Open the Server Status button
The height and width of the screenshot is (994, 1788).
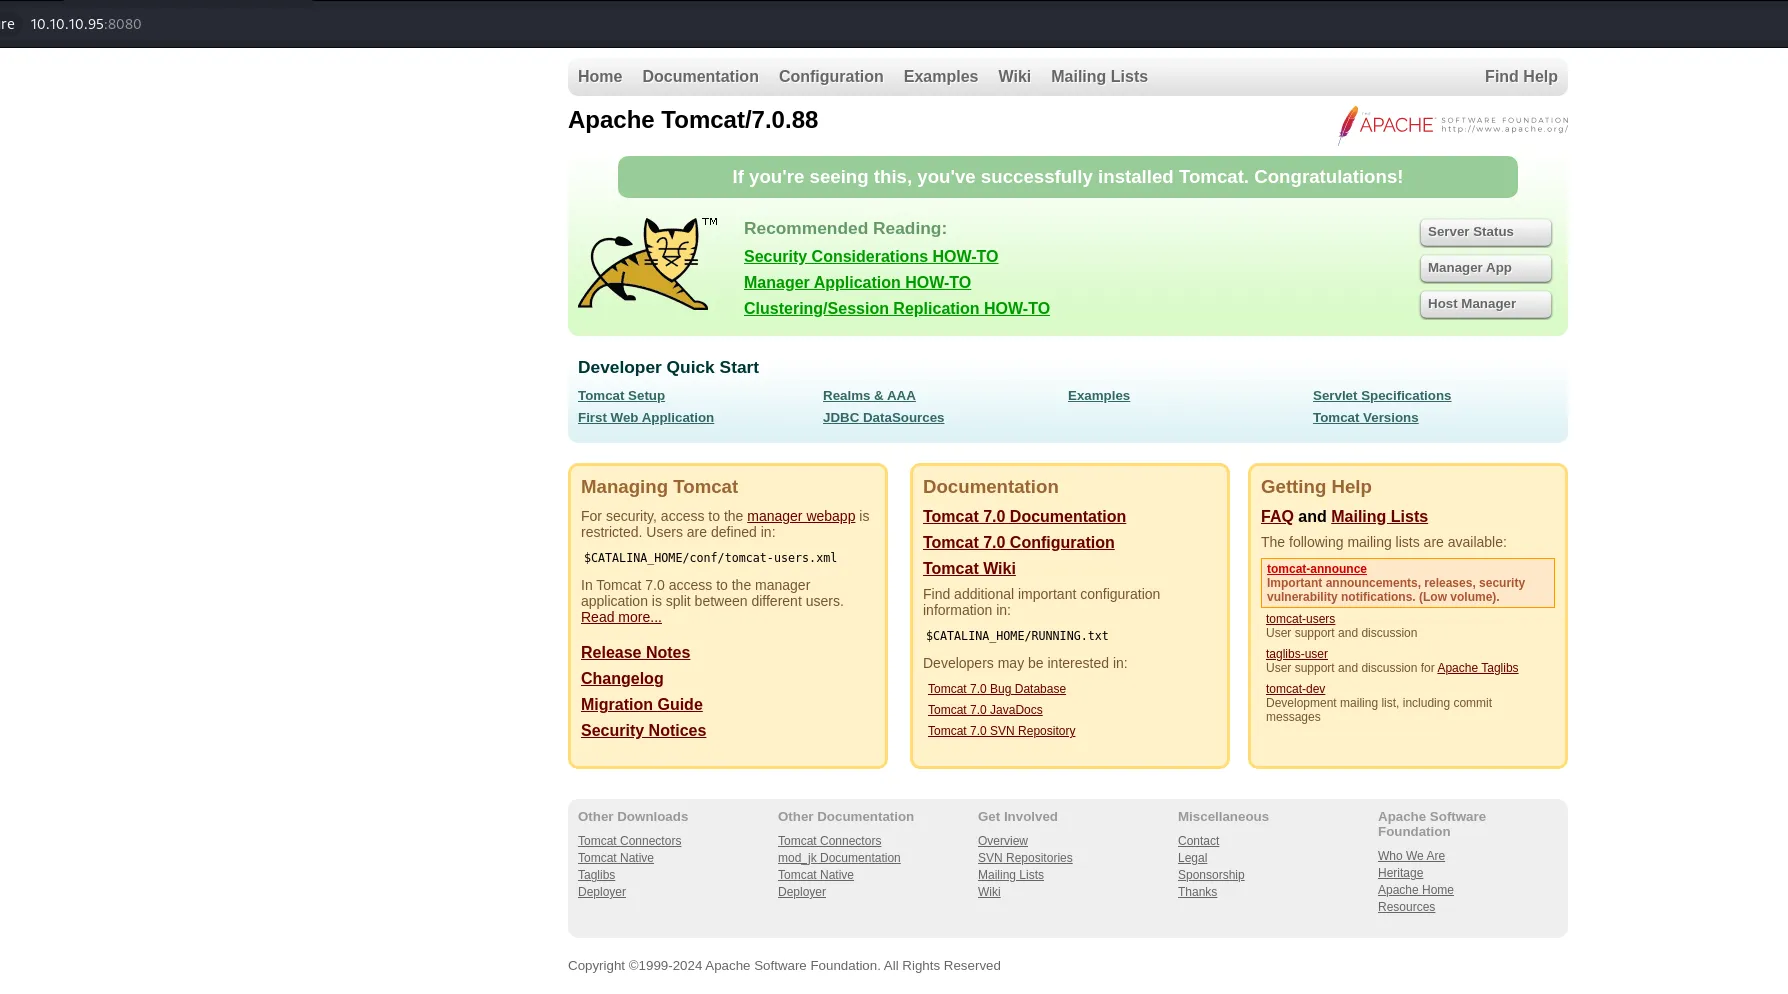click(x=1485, y=232)
